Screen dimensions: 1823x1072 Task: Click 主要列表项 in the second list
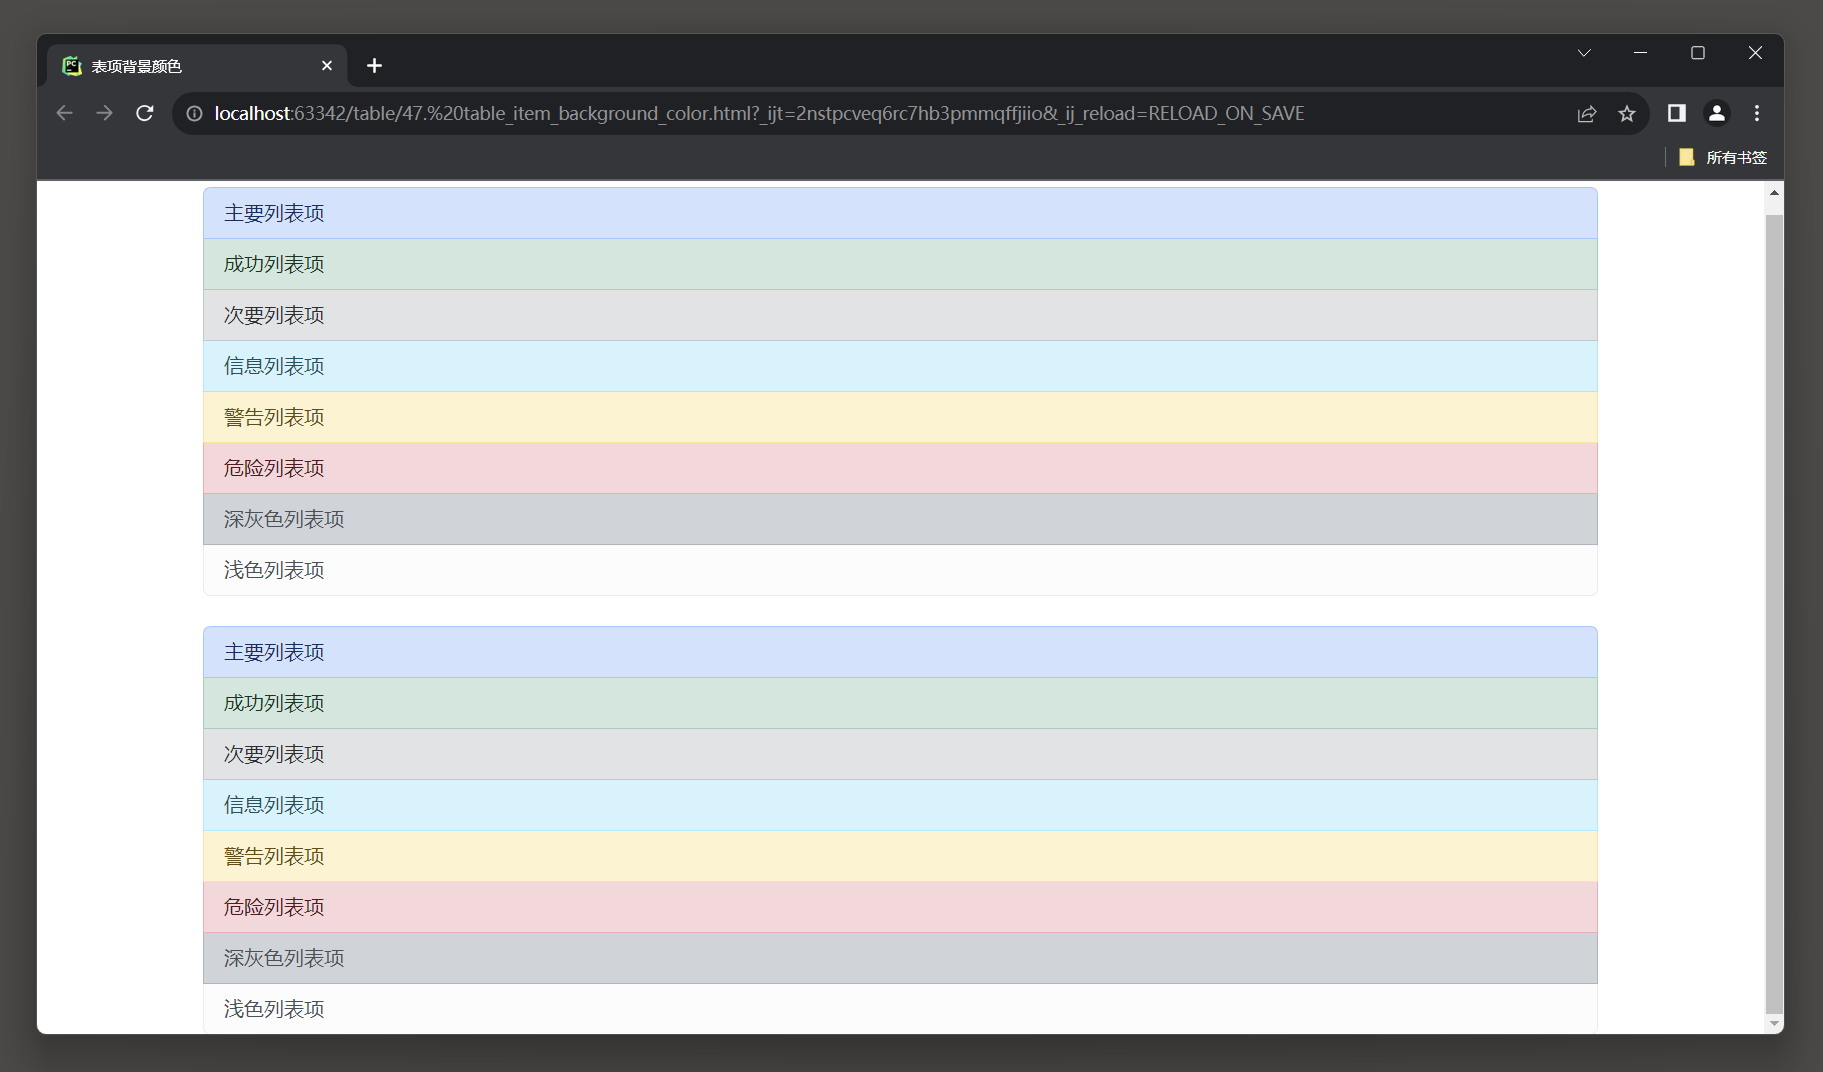click(900, 652)
